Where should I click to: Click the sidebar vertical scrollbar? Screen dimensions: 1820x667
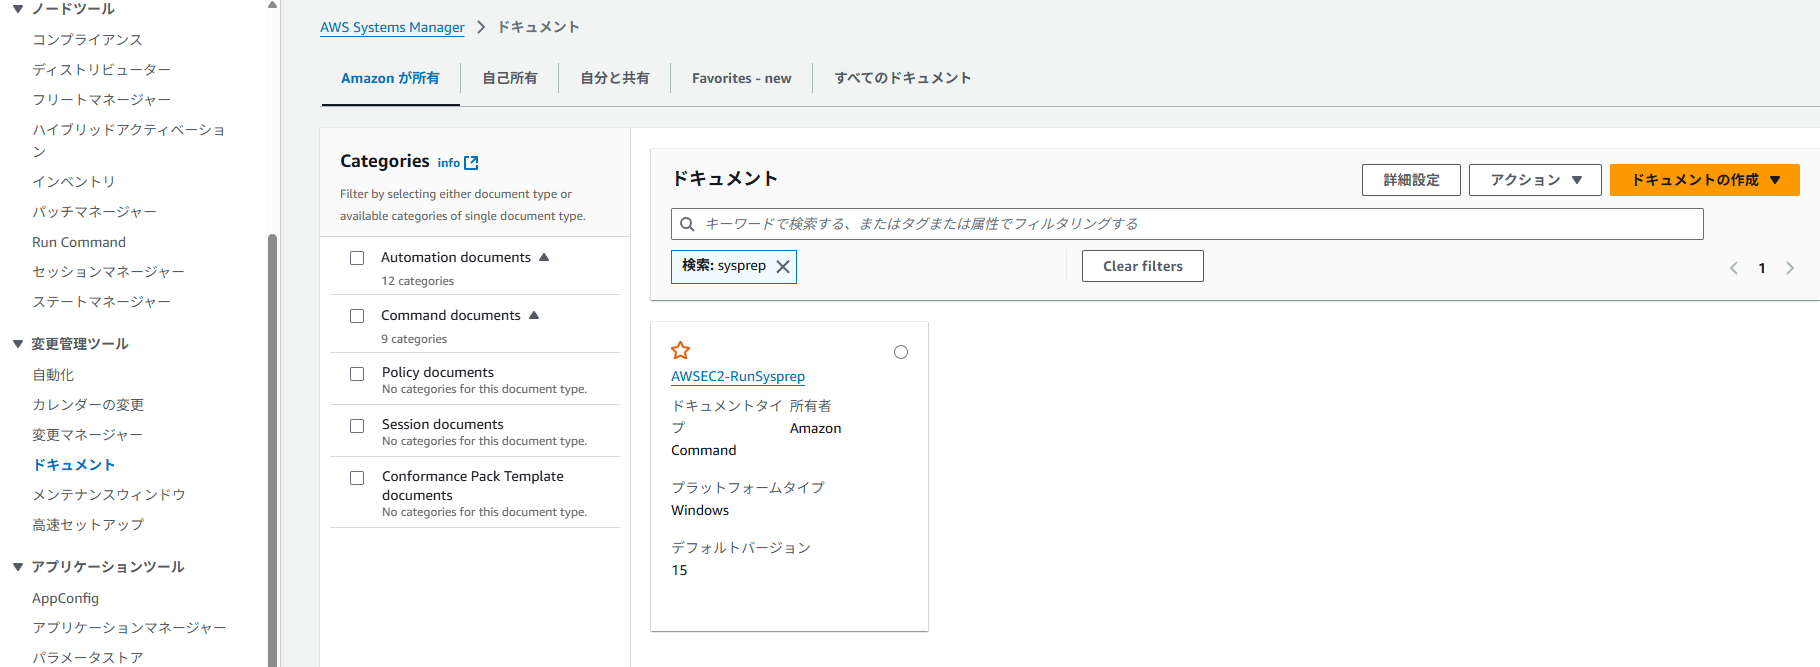click(272, 450)
